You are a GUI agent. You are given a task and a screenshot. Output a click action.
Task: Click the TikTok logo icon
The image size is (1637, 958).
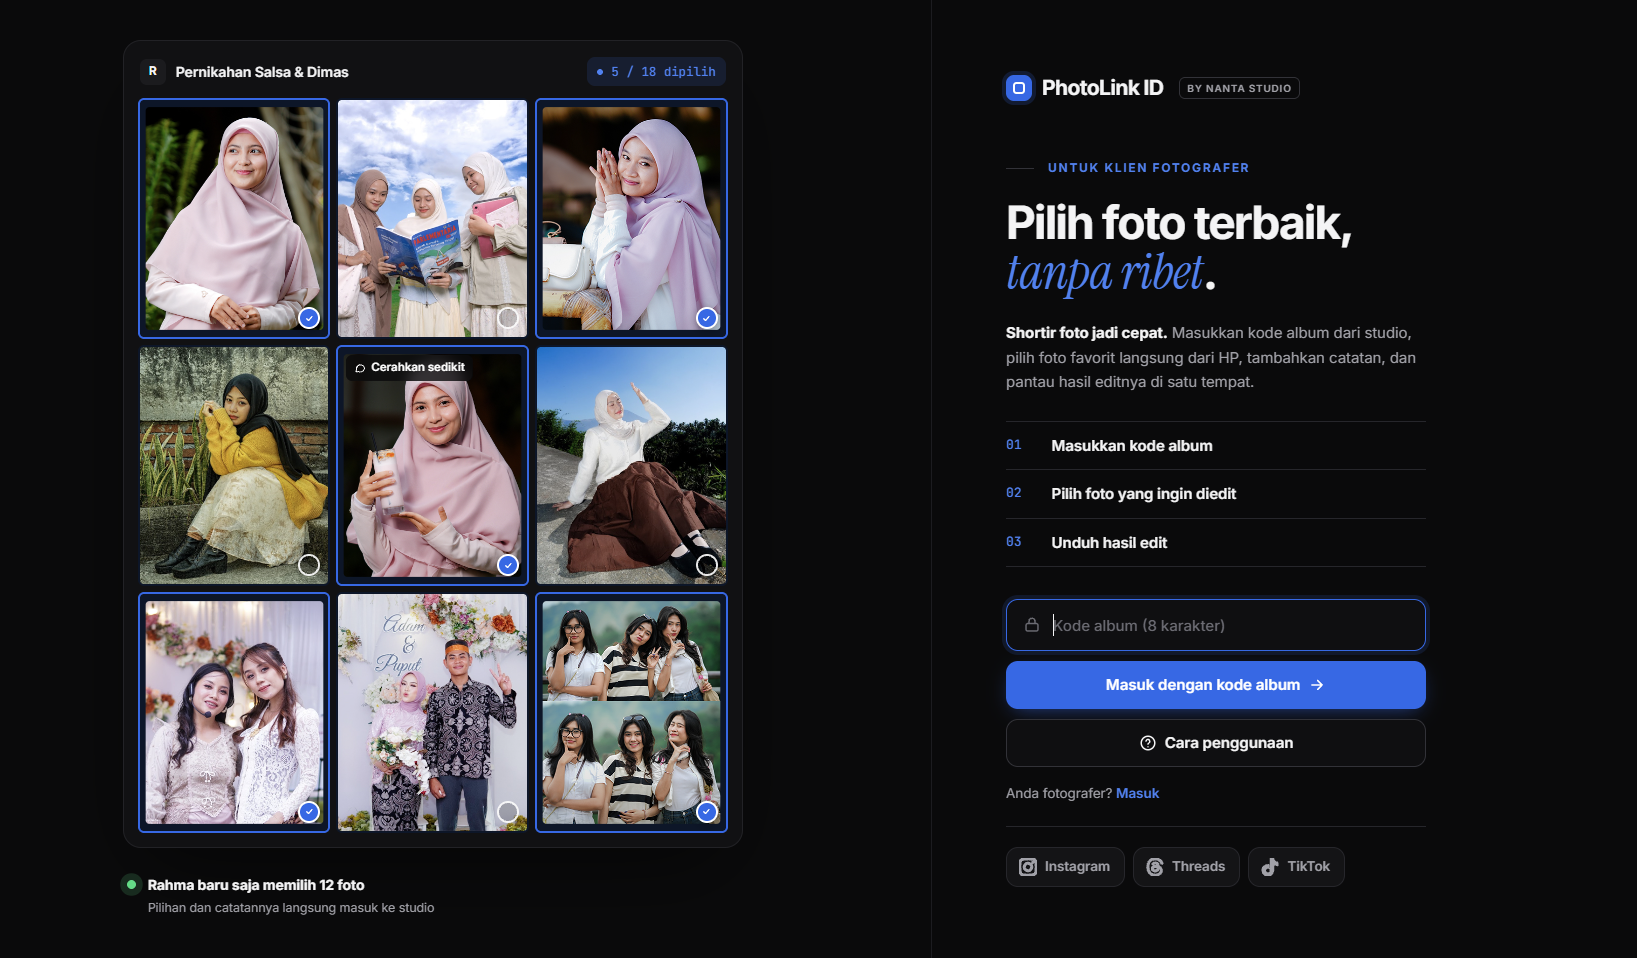1270,867
